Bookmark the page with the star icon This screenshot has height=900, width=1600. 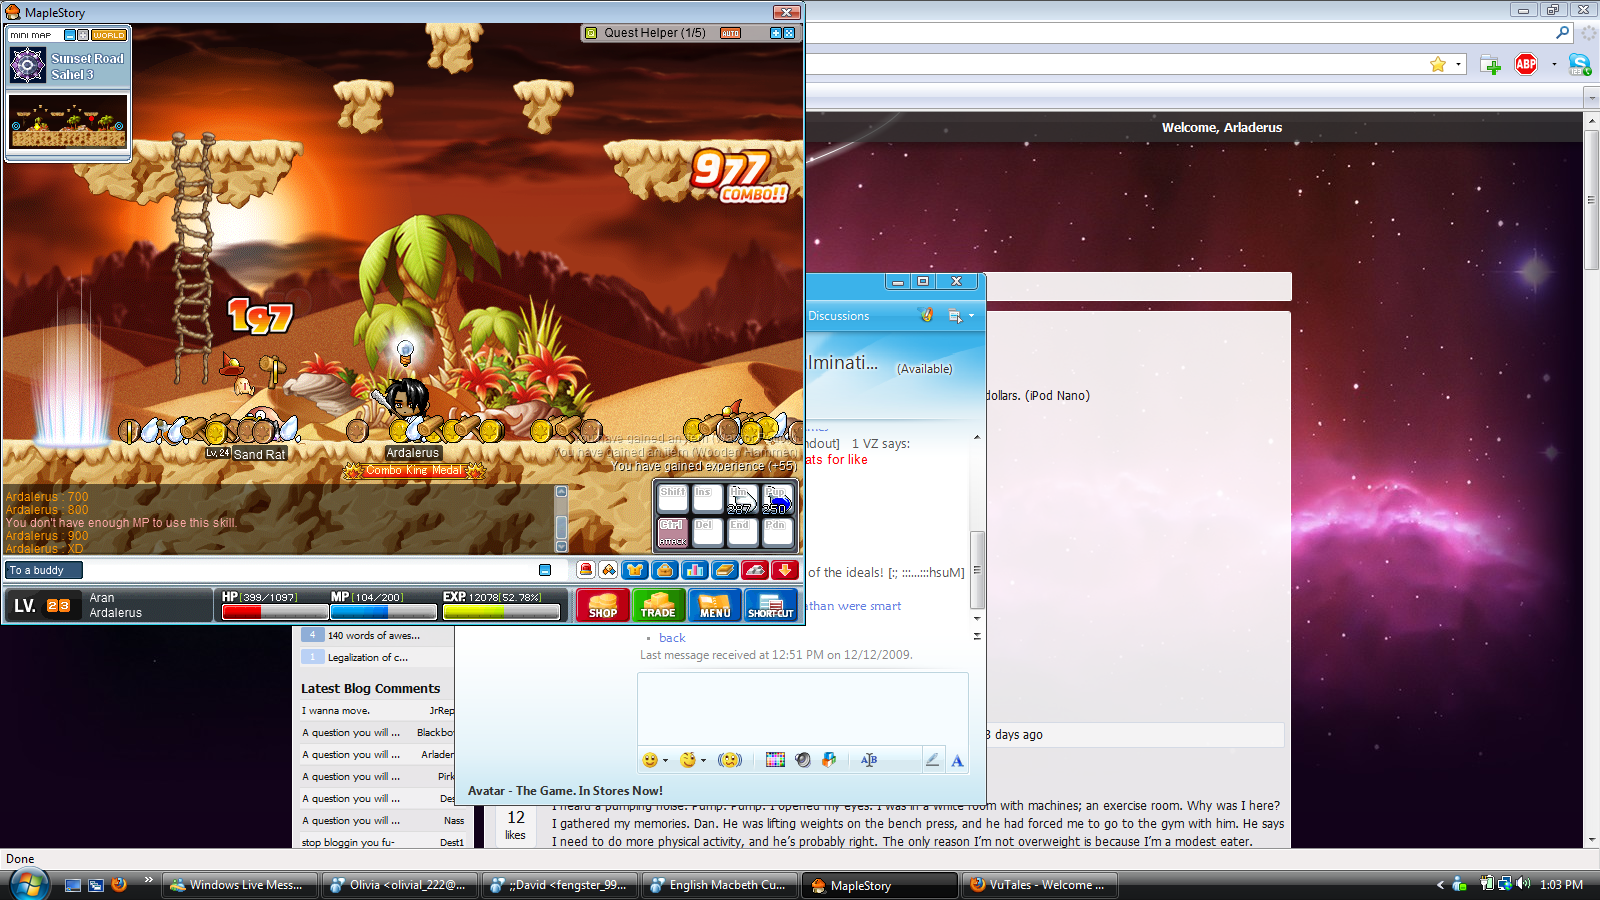point(1438,64)
